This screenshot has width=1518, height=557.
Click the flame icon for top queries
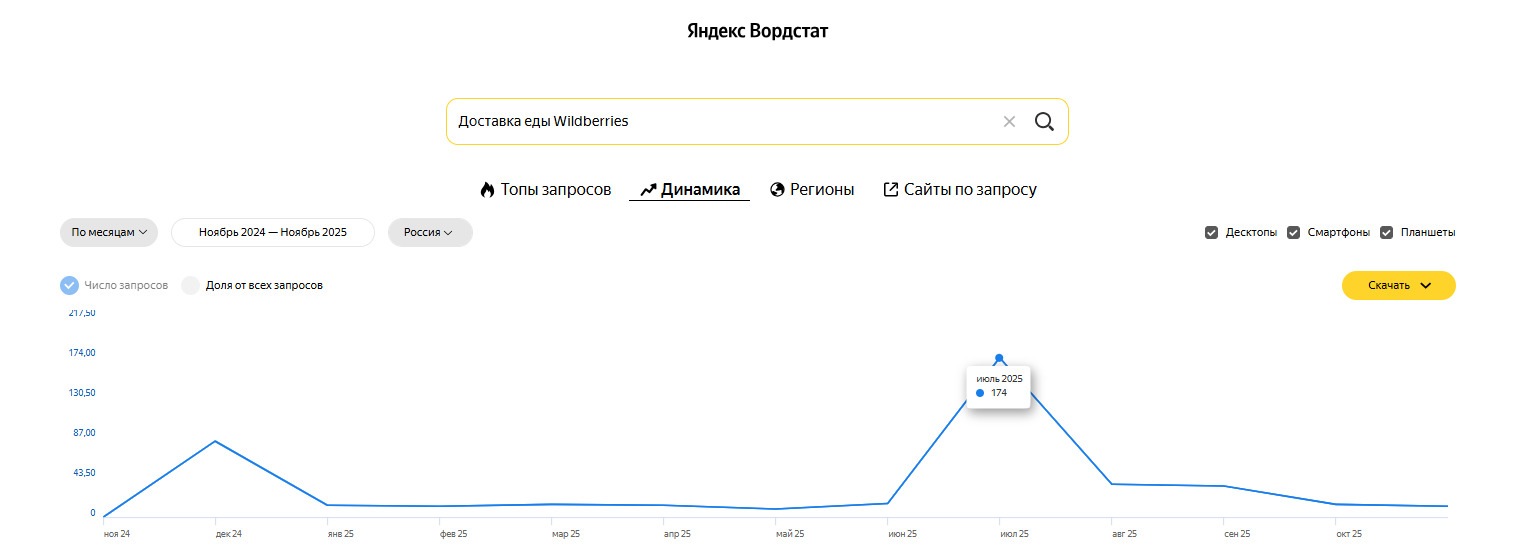(487, 190)
